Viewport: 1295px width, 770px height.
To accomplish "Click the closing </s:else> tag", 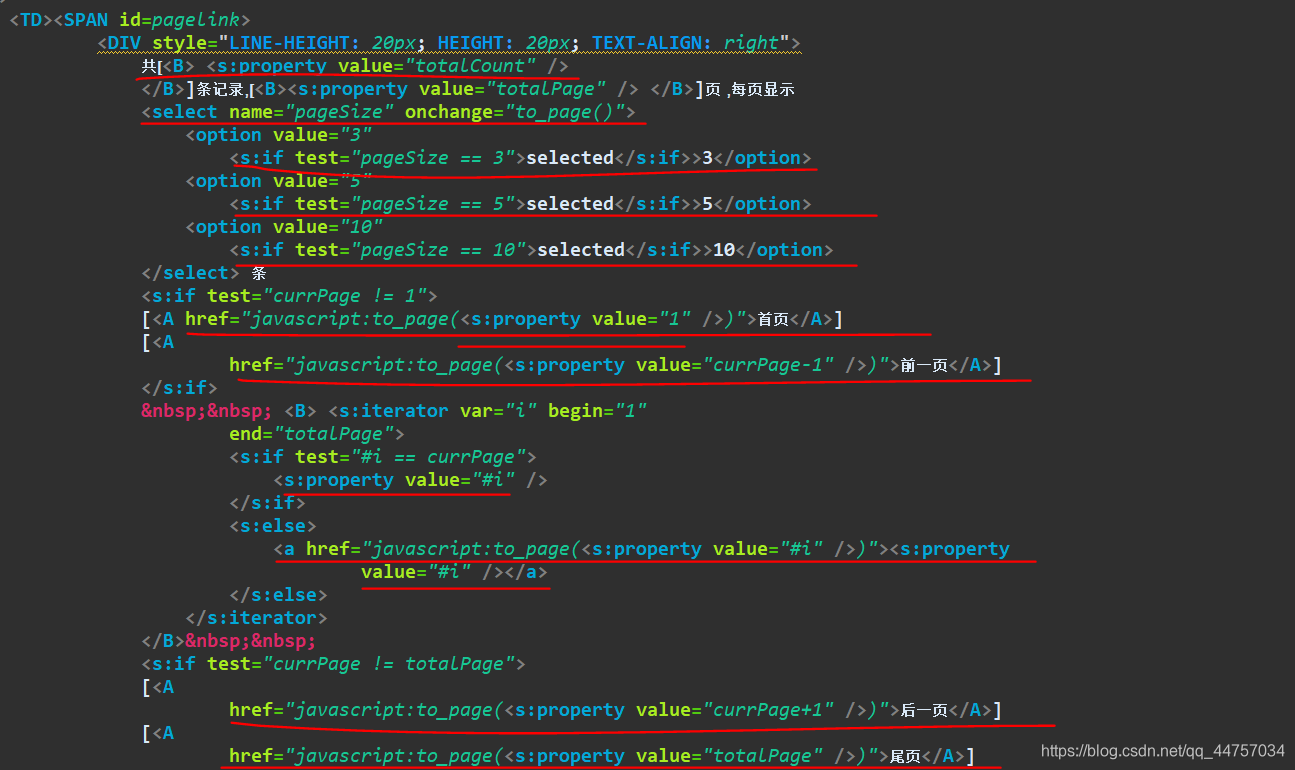I will pos(279,595).
